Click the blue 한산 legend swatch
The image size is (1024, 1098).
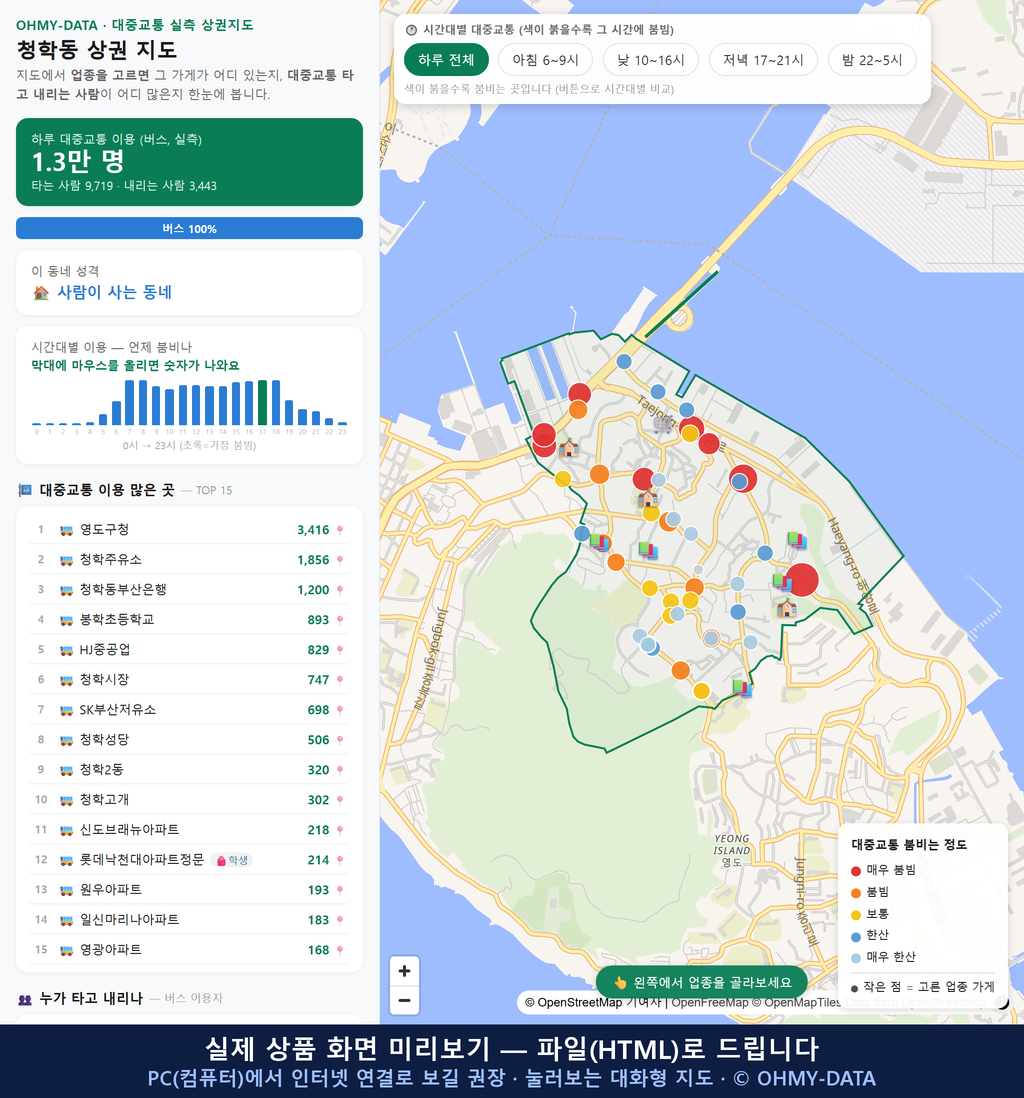[855, 936]
